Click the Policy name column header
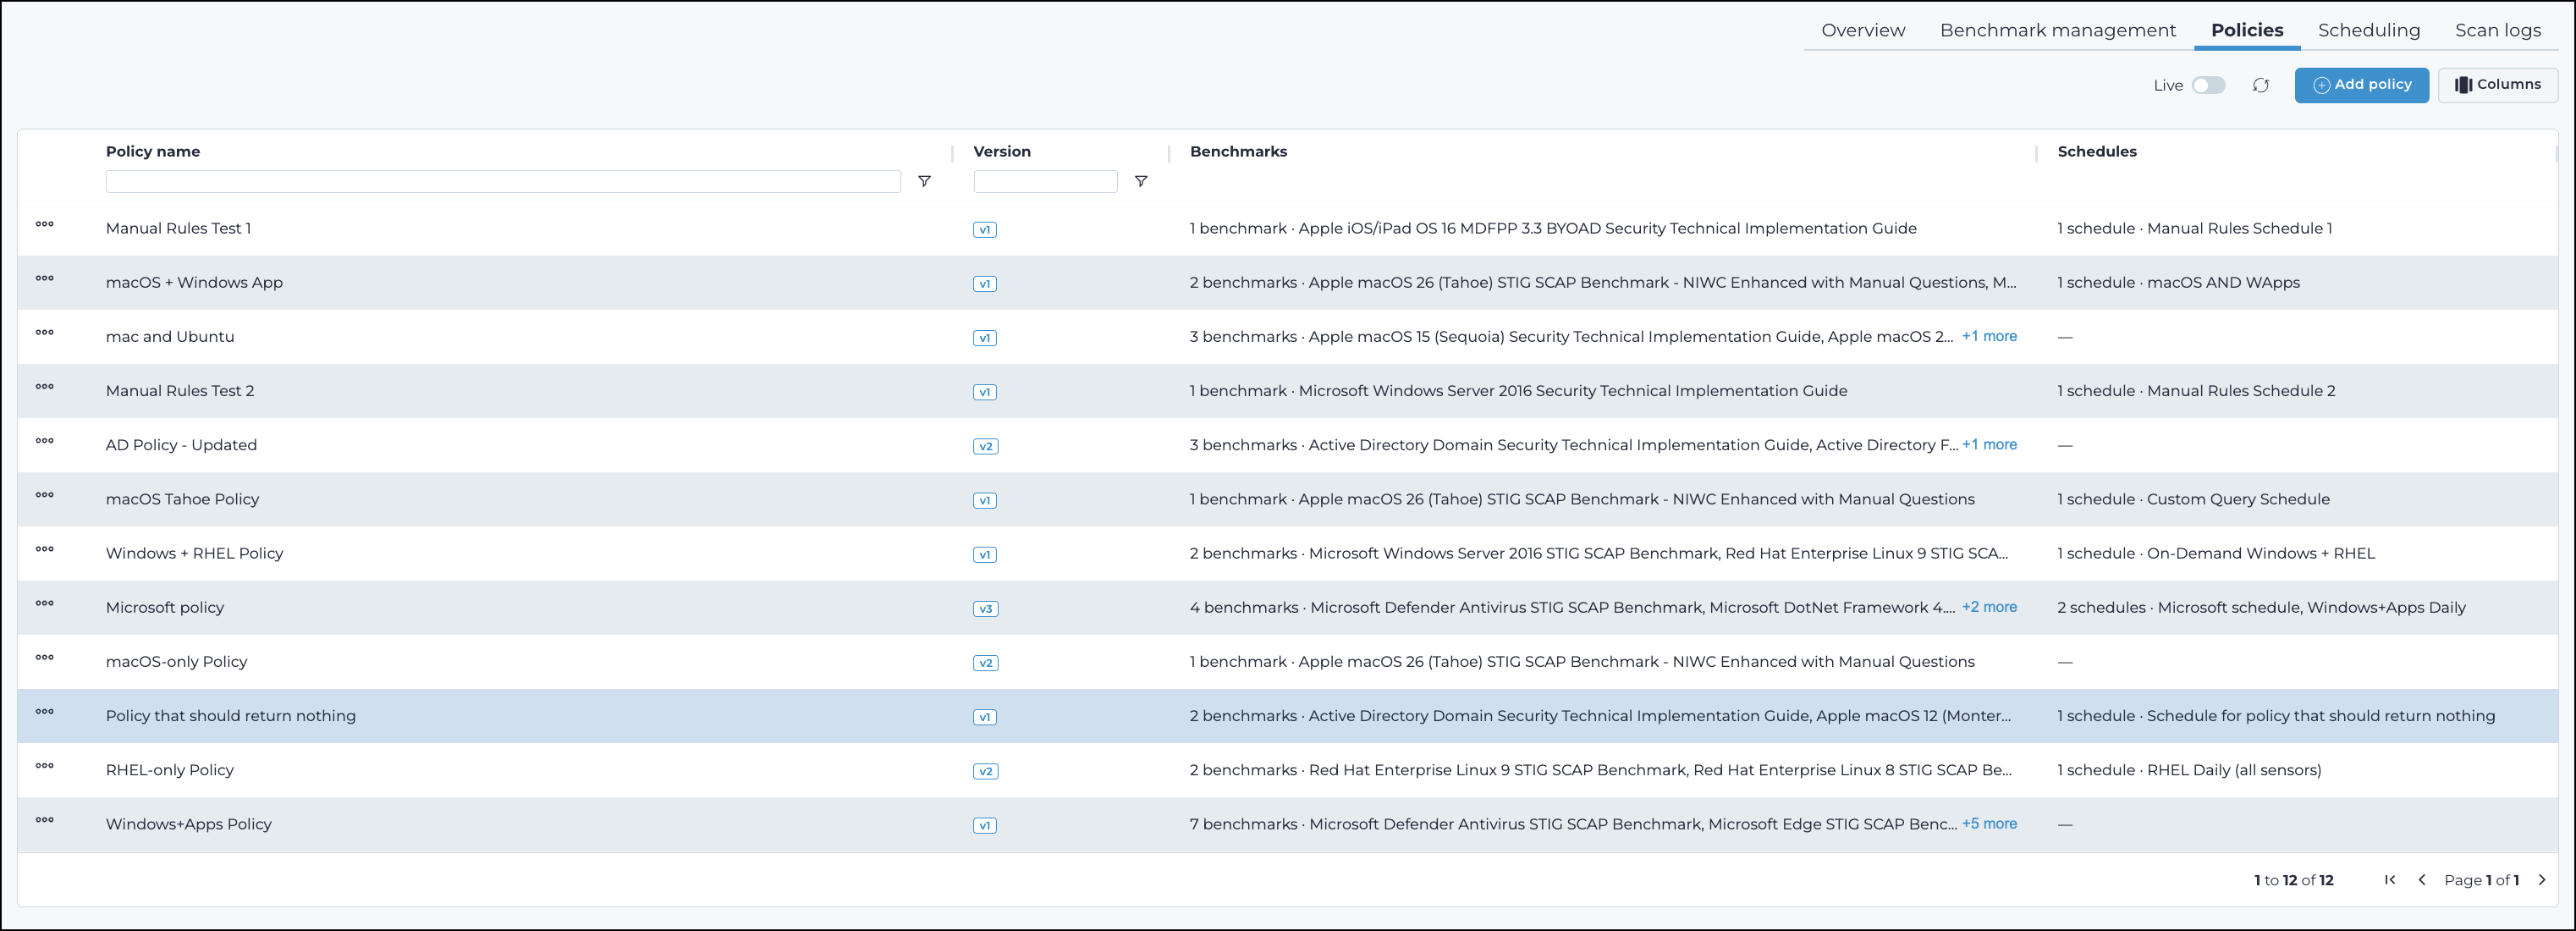The width and height of the screenshot is (2576, 931). coord(153,152)
